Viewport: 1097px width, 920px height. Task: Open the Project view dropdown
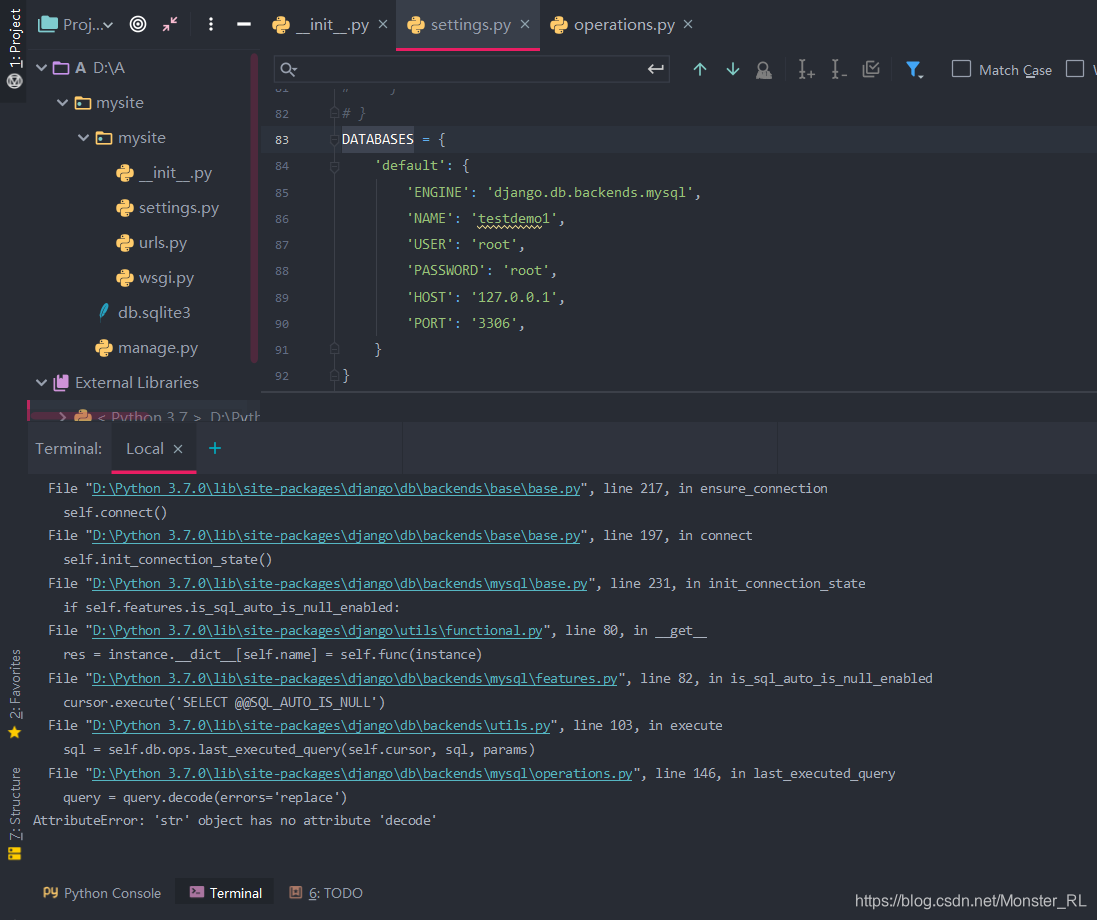coord(80,24)
